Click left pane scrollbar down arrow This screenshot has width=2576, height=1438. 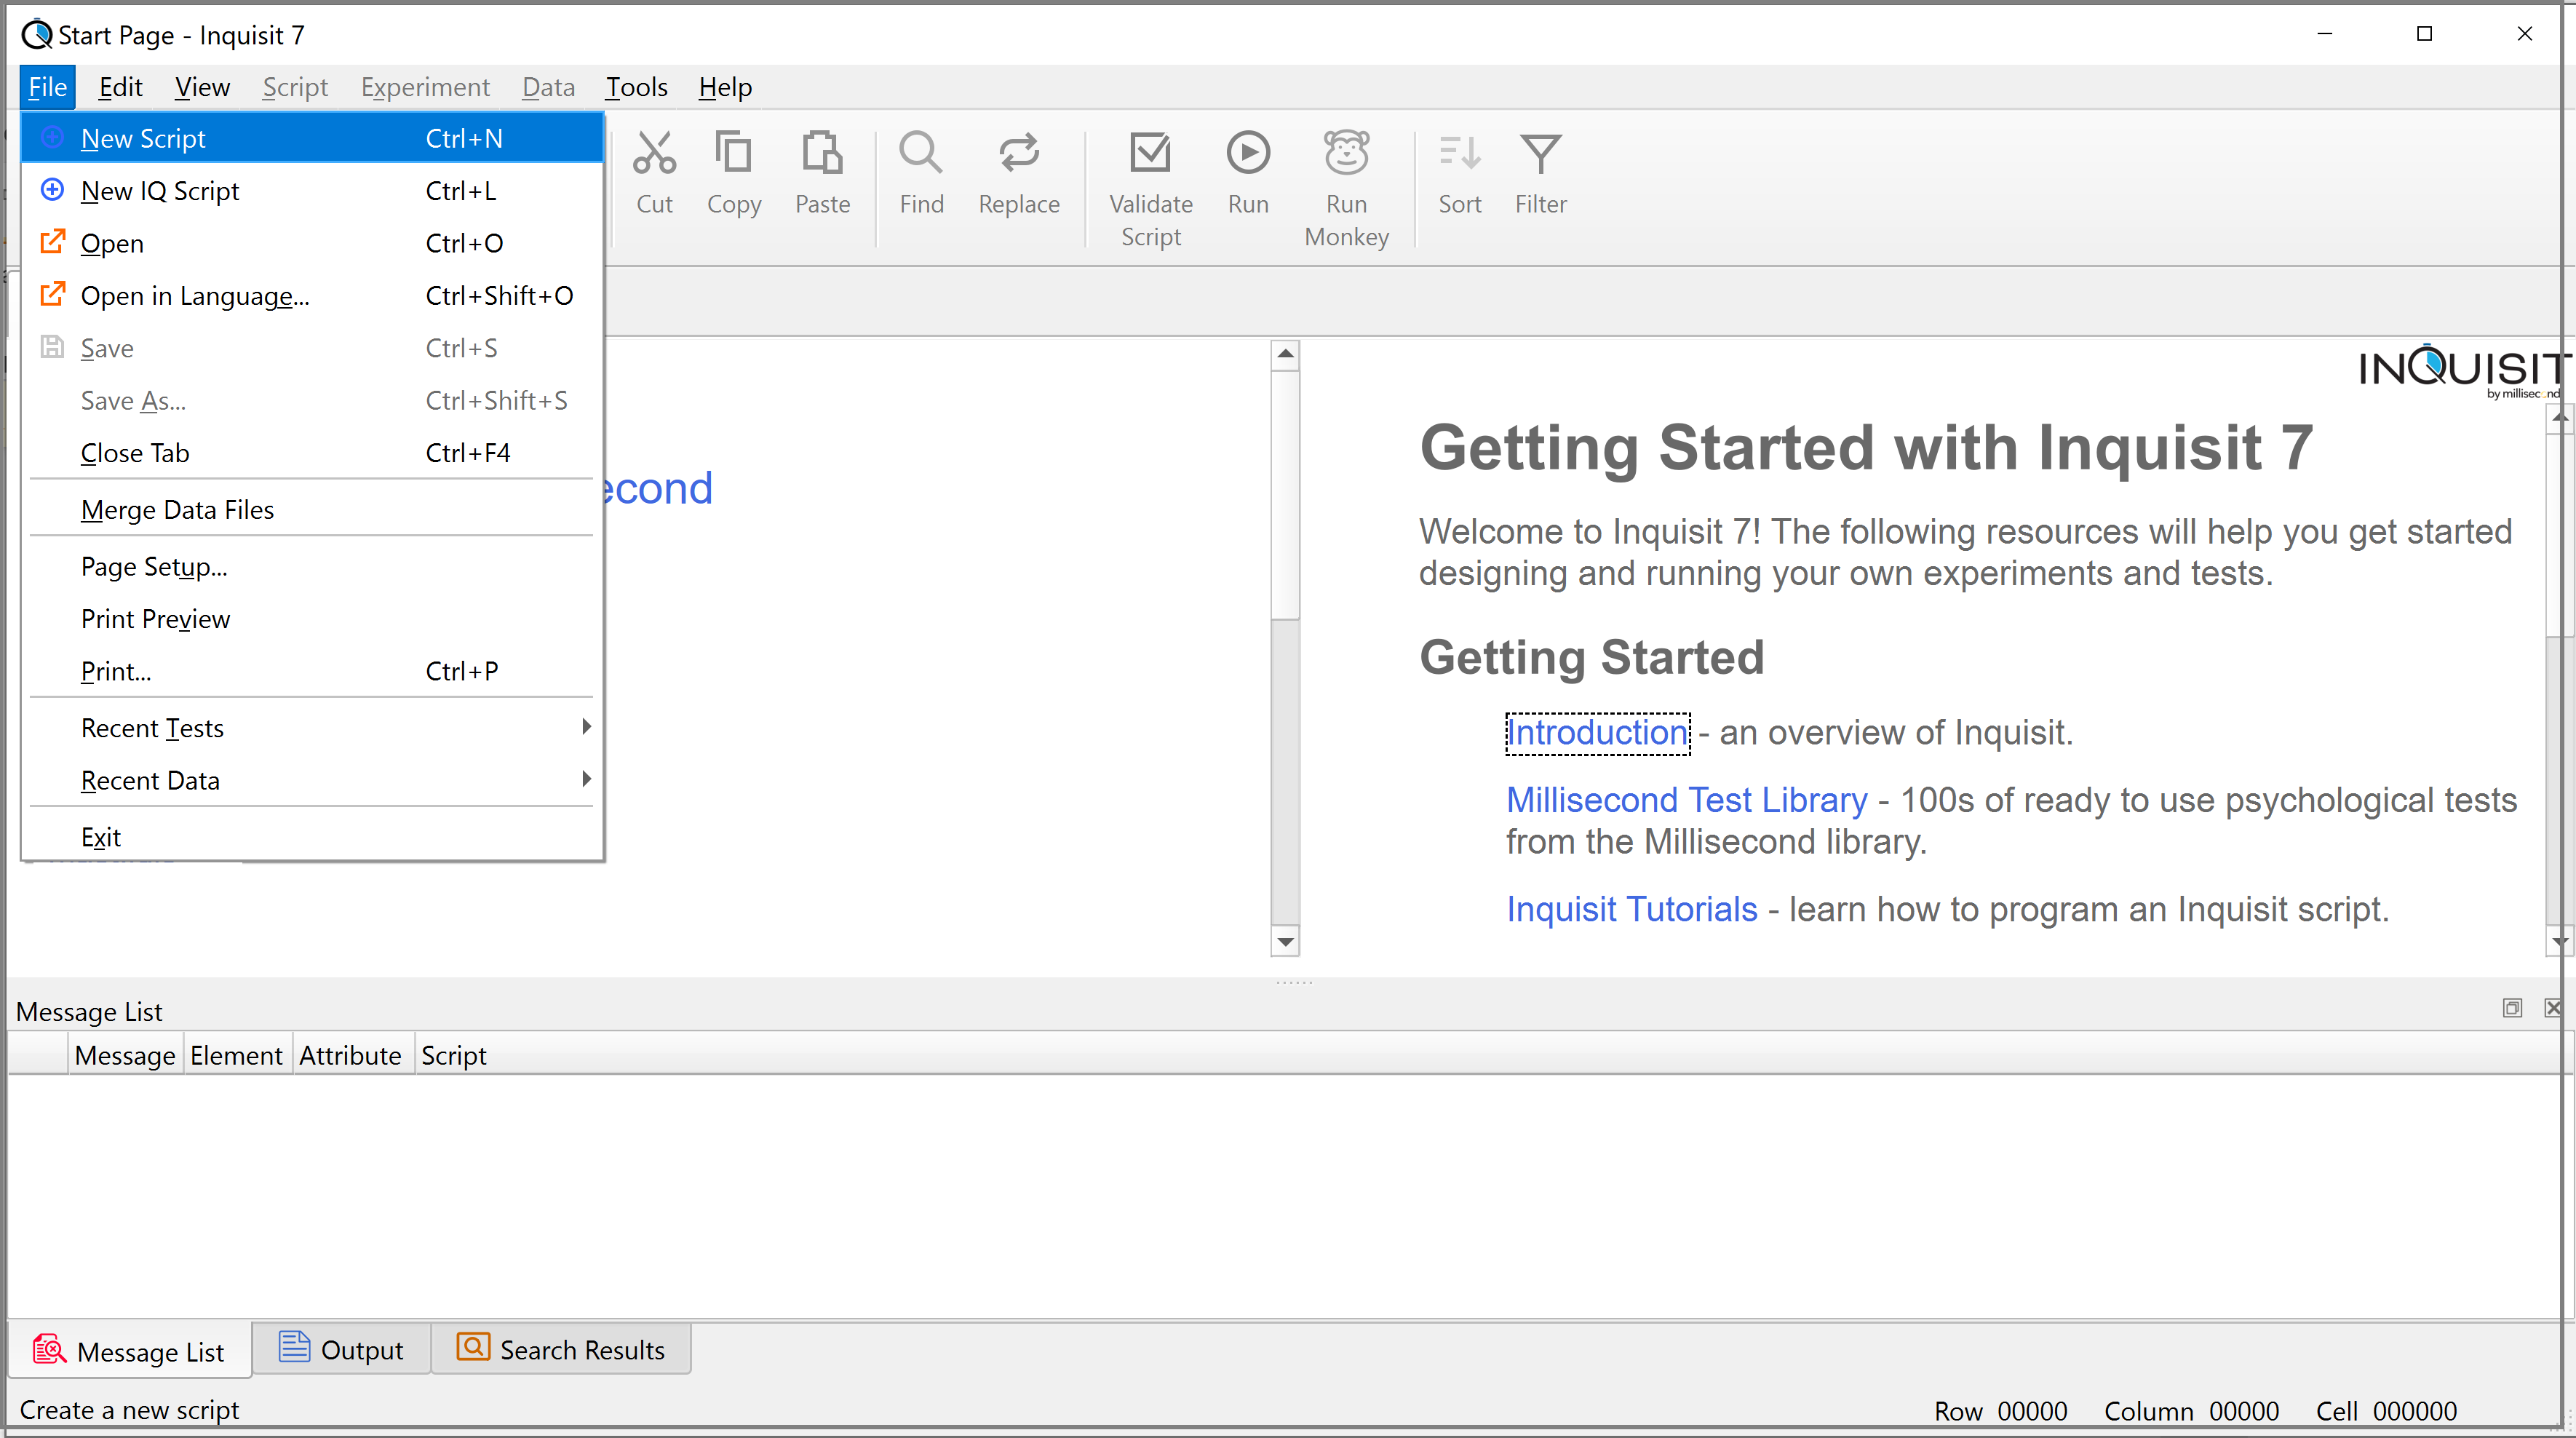[x=1285, y=941]
